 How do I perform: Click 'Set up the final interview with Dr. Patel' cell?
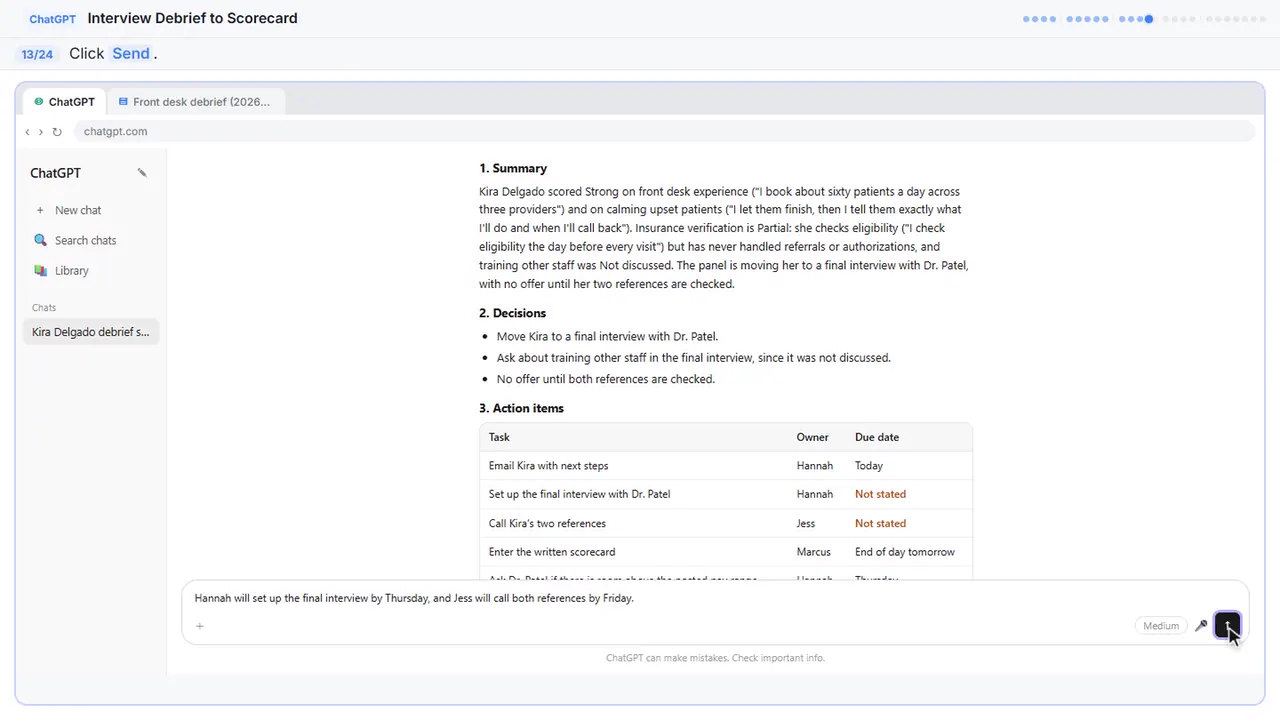579,494
